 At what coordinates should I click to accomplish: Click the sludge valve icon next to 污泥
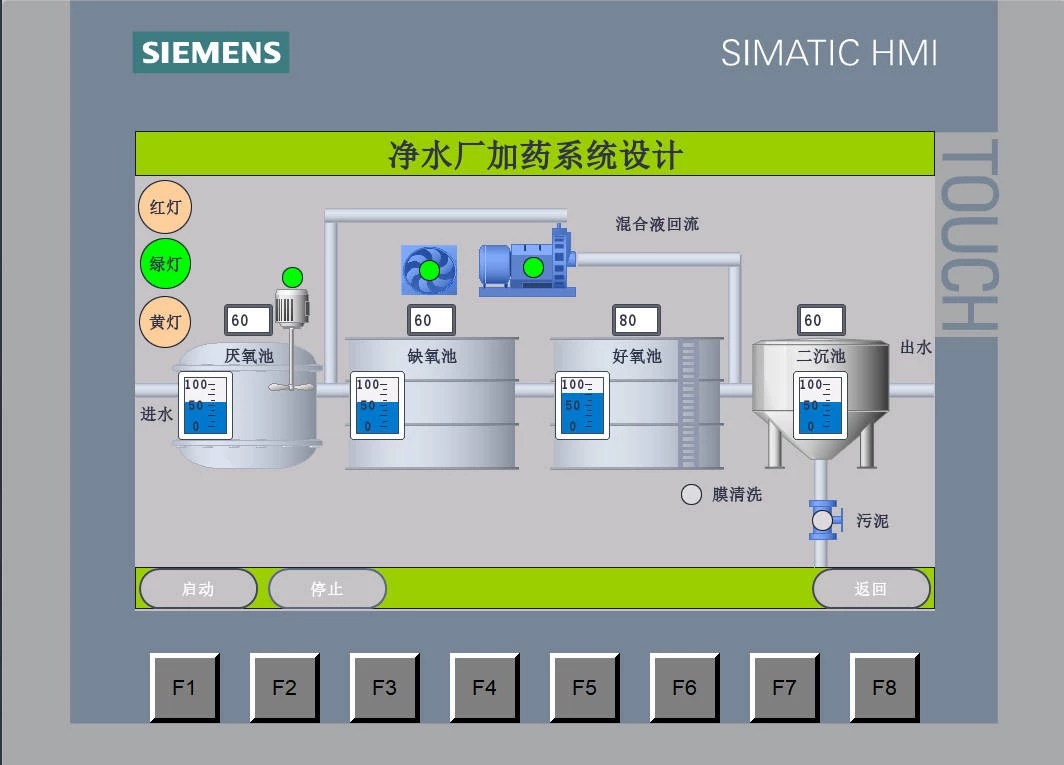[x=824, y=520]
